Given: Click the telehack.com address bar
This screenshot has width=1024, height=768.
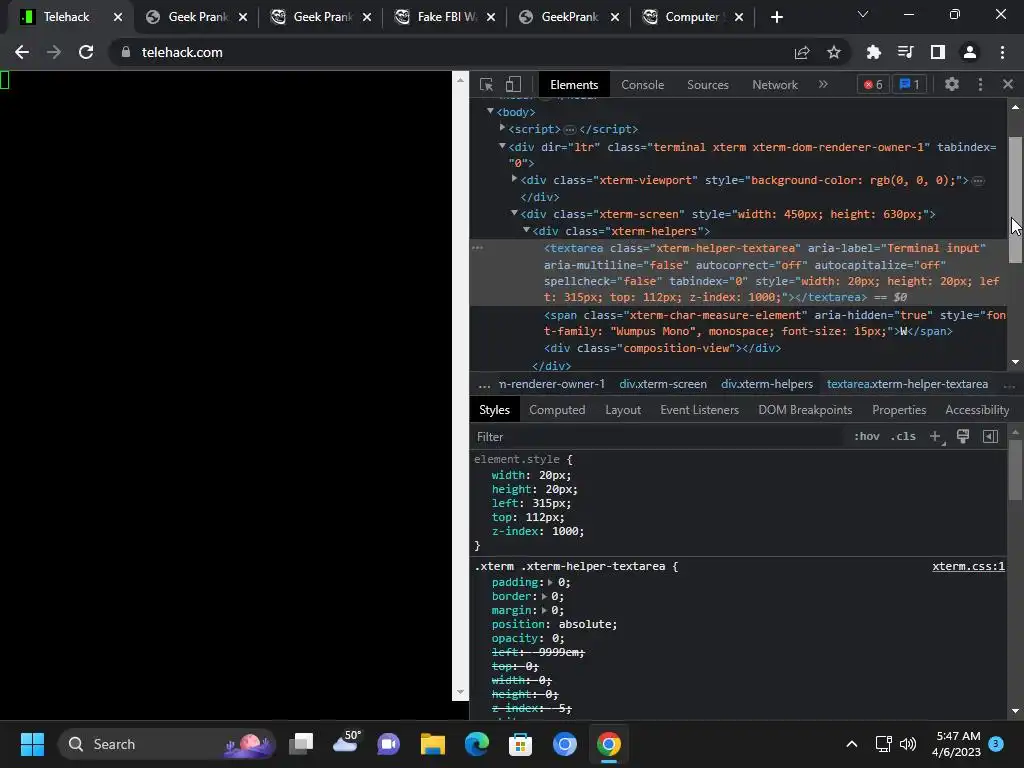Looking at the screenshot, I should [x=451, y=52].
